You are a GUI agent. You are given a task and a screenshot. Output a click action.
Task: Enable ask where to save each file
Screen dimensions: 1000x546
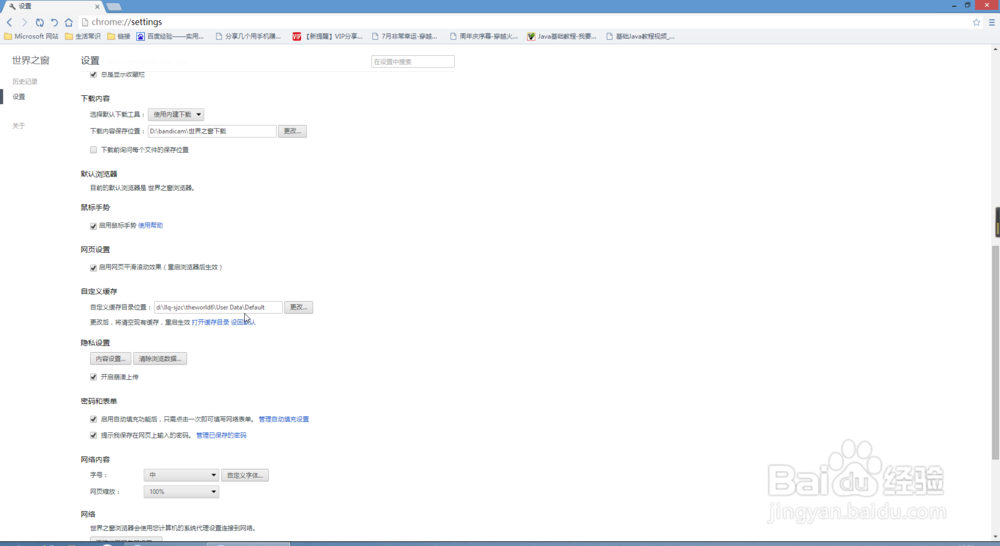[x=94, y=150]
